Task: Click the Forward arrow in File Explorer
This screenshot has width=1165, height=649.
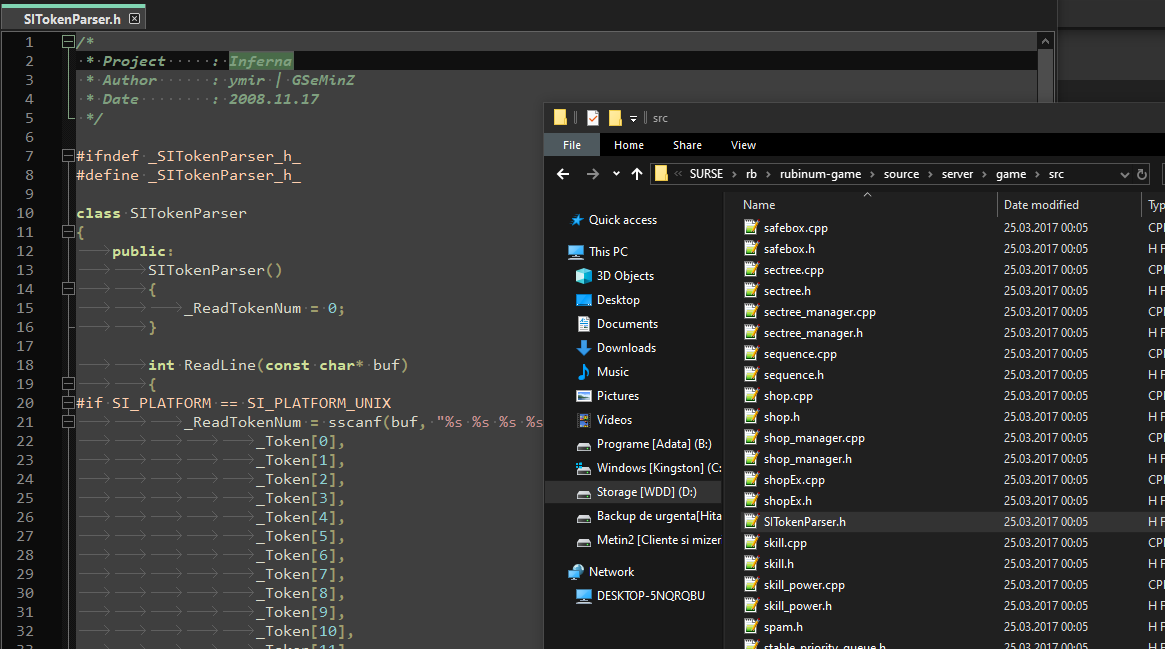Action: coord(592,174)
